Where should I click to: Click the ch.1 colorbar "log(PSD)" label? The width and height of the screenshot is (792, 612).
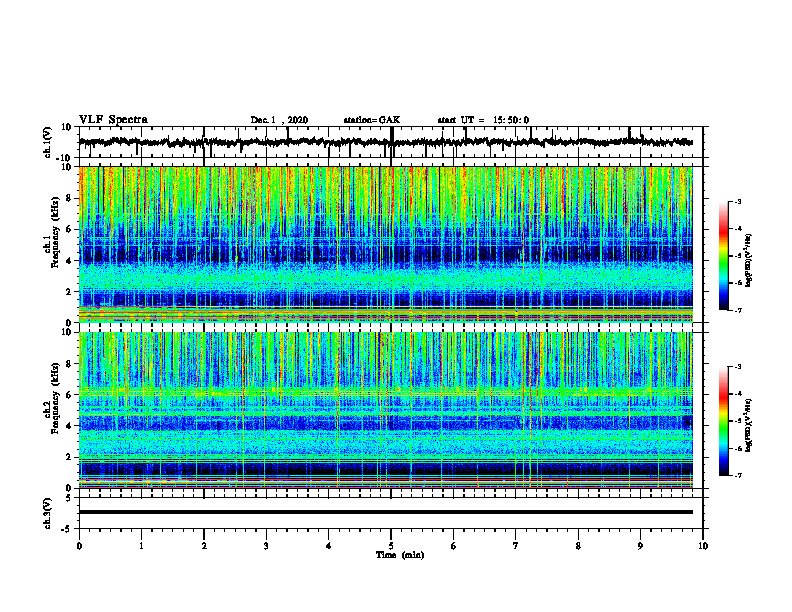[x=749, y=261]
